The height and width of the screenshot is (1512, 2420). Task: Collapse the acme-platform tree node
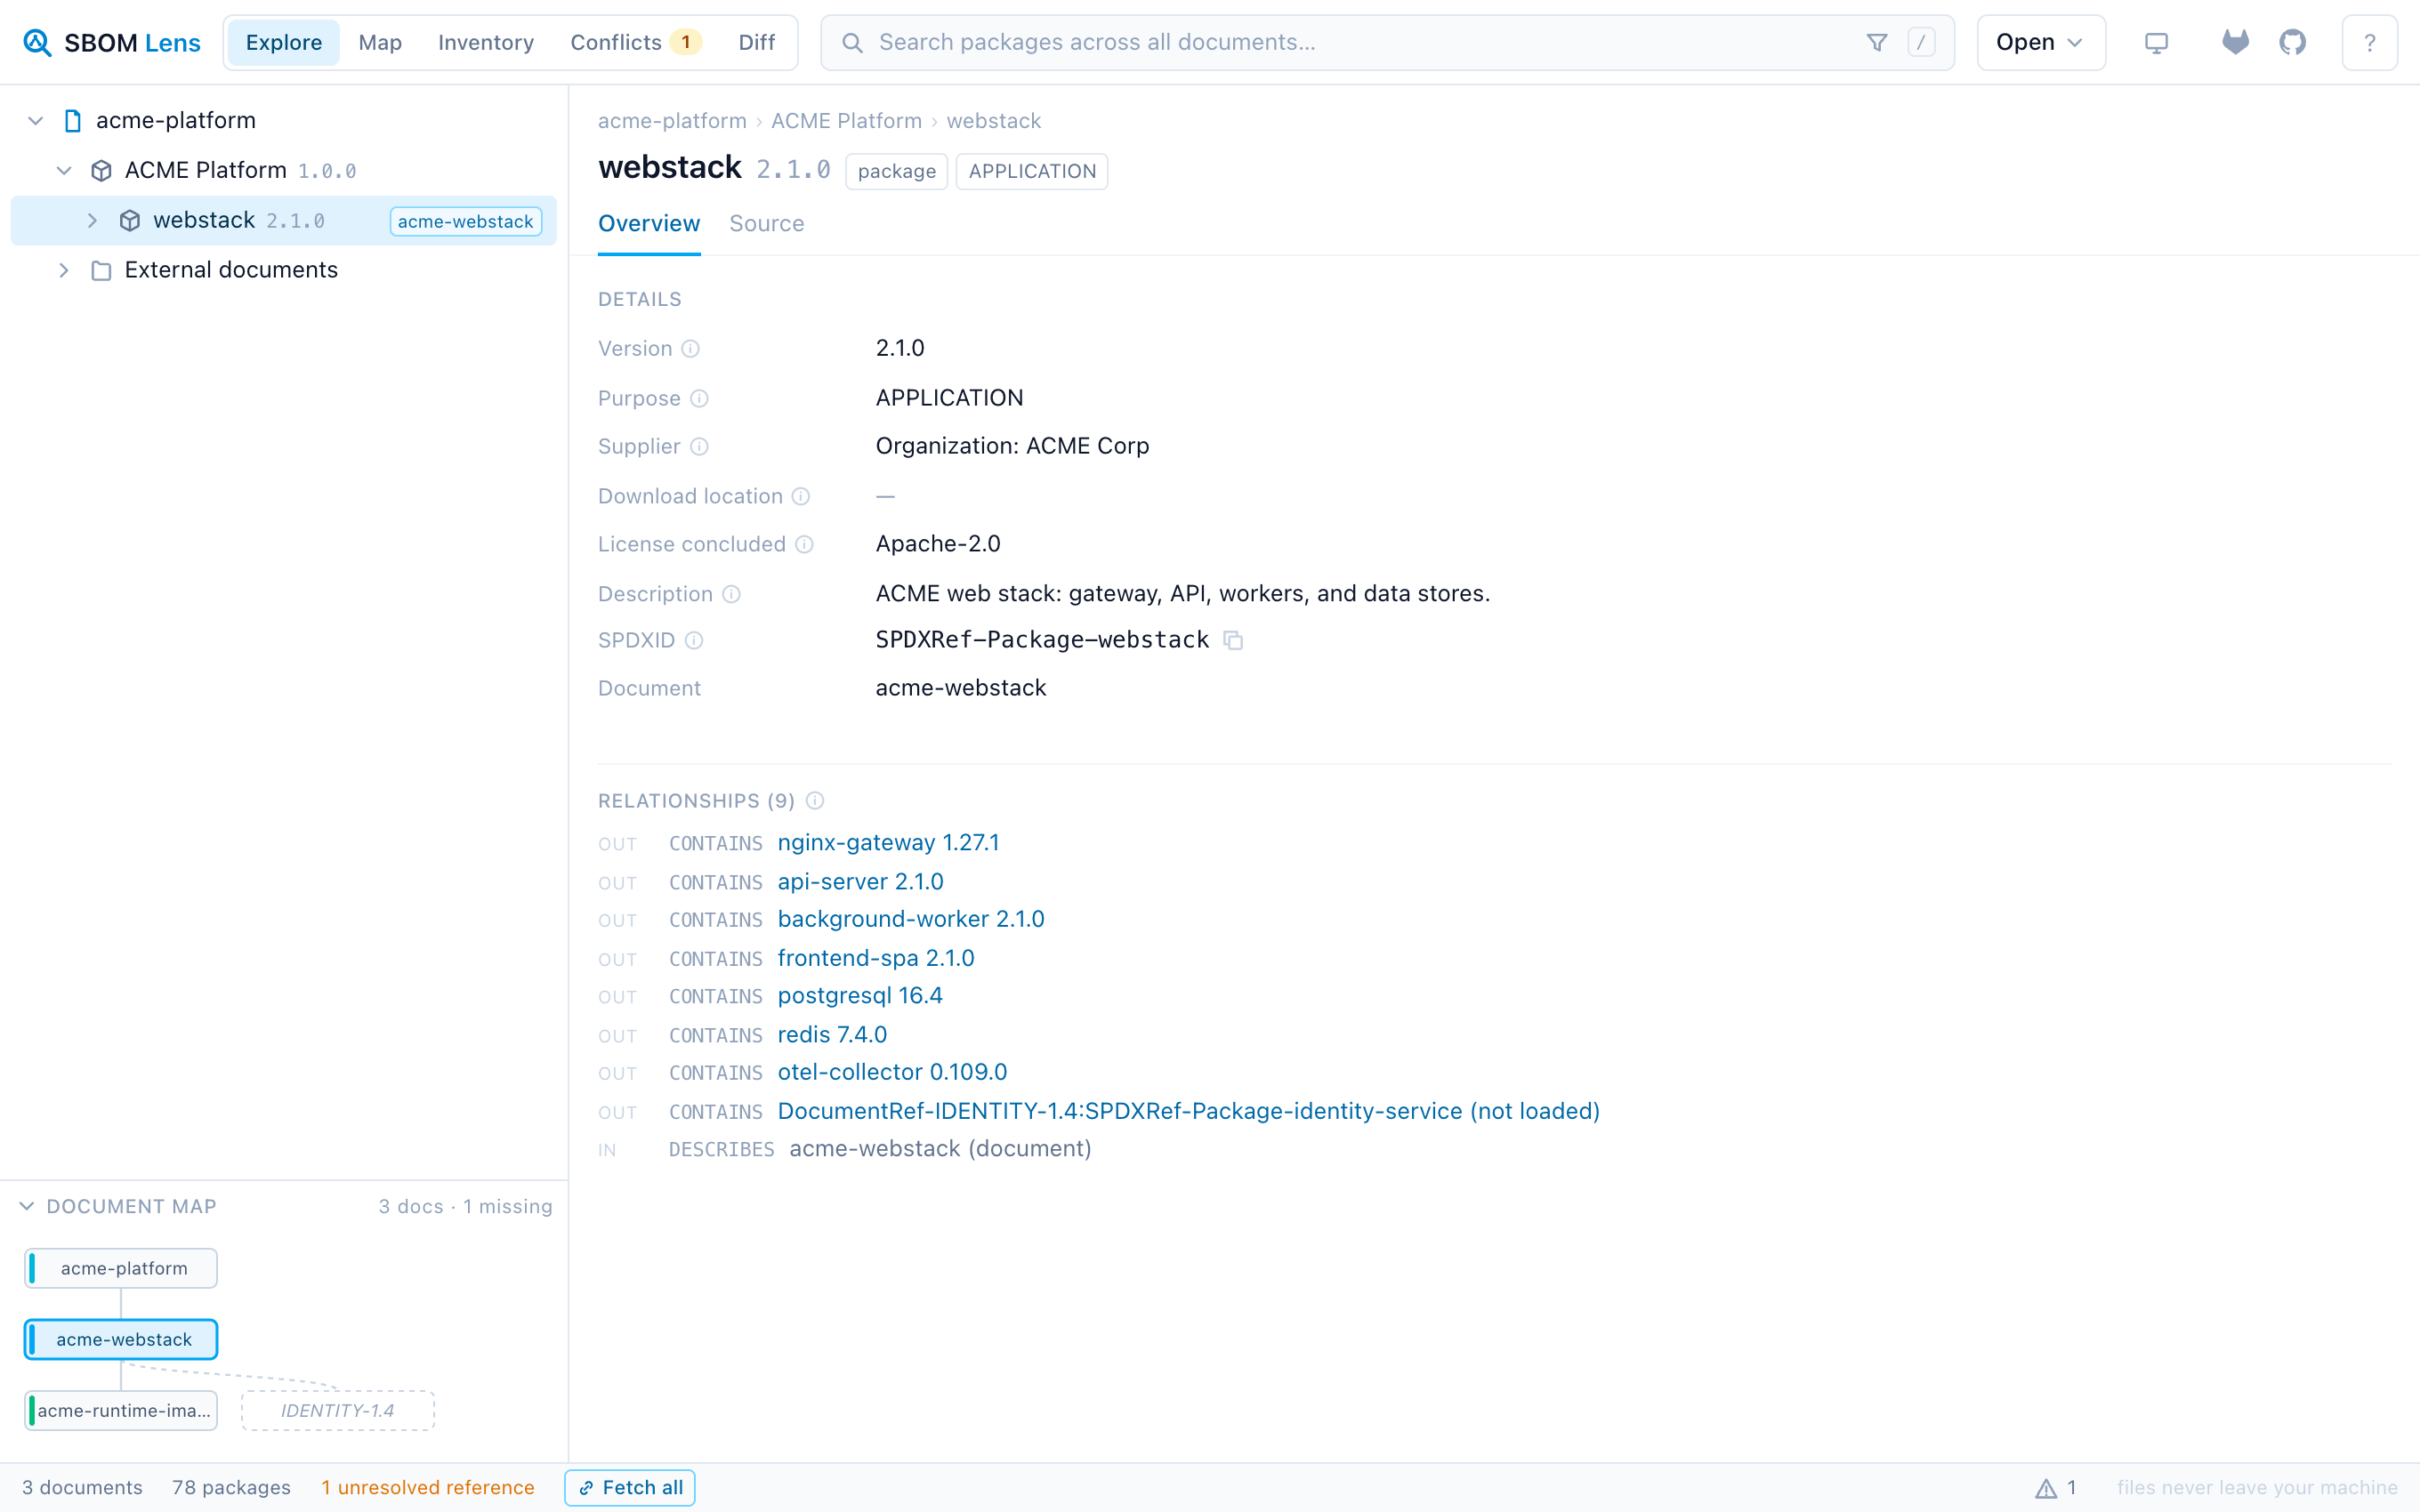pyautogui.click(x=35, y=121)
